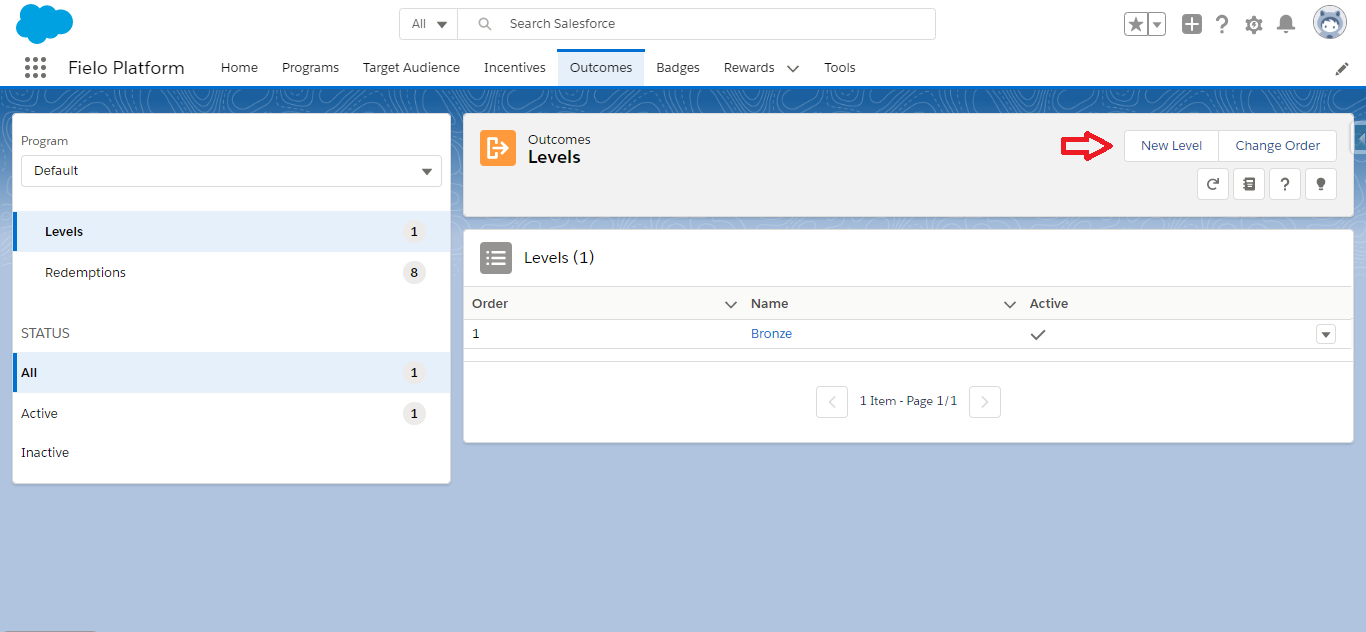Open the App Launcher grid icon

click(x=35, y=67)
